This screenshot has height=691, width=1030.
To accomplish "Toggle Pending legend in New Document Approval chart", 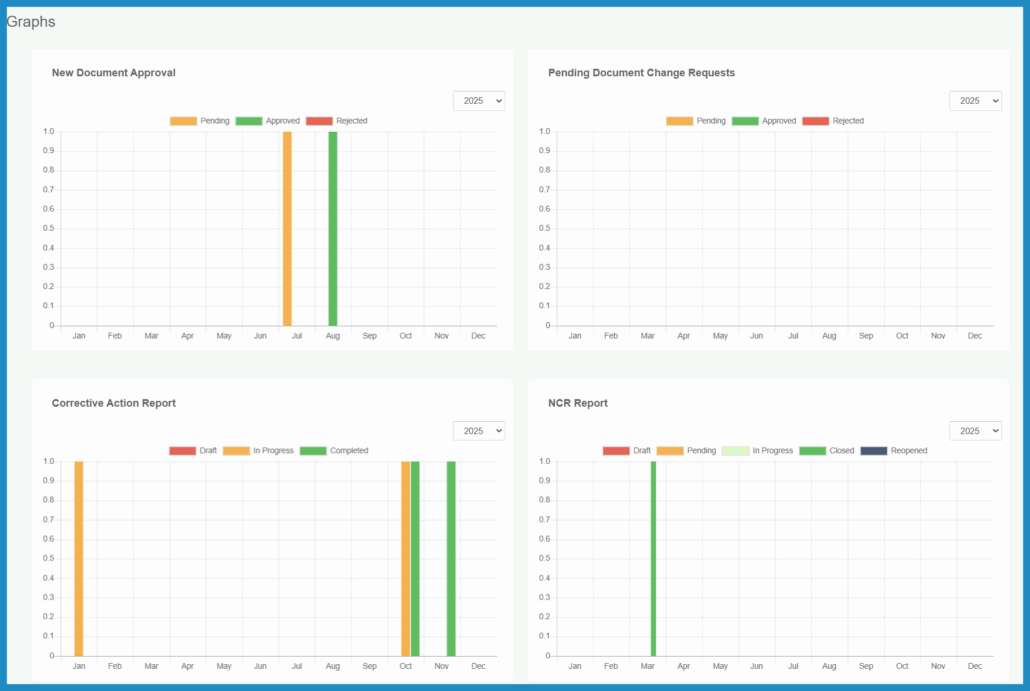I will tap(184, 121).
